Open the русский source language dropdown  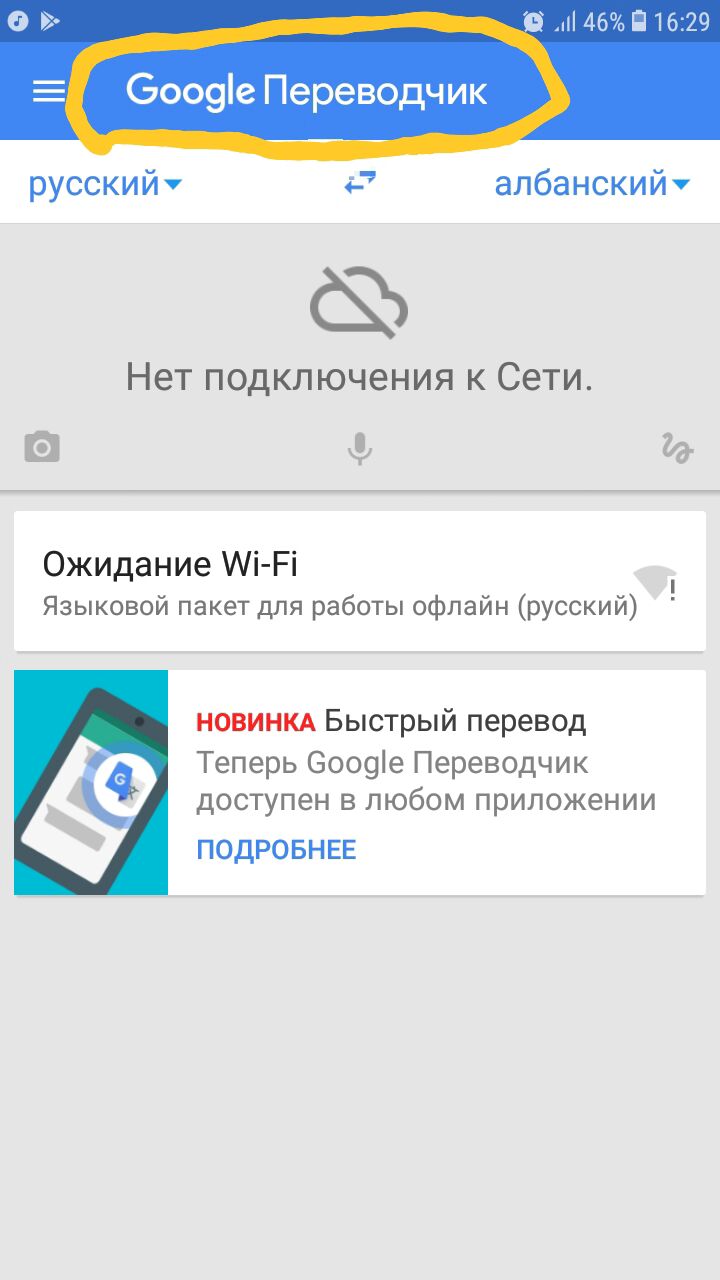[x=105, y=184]
